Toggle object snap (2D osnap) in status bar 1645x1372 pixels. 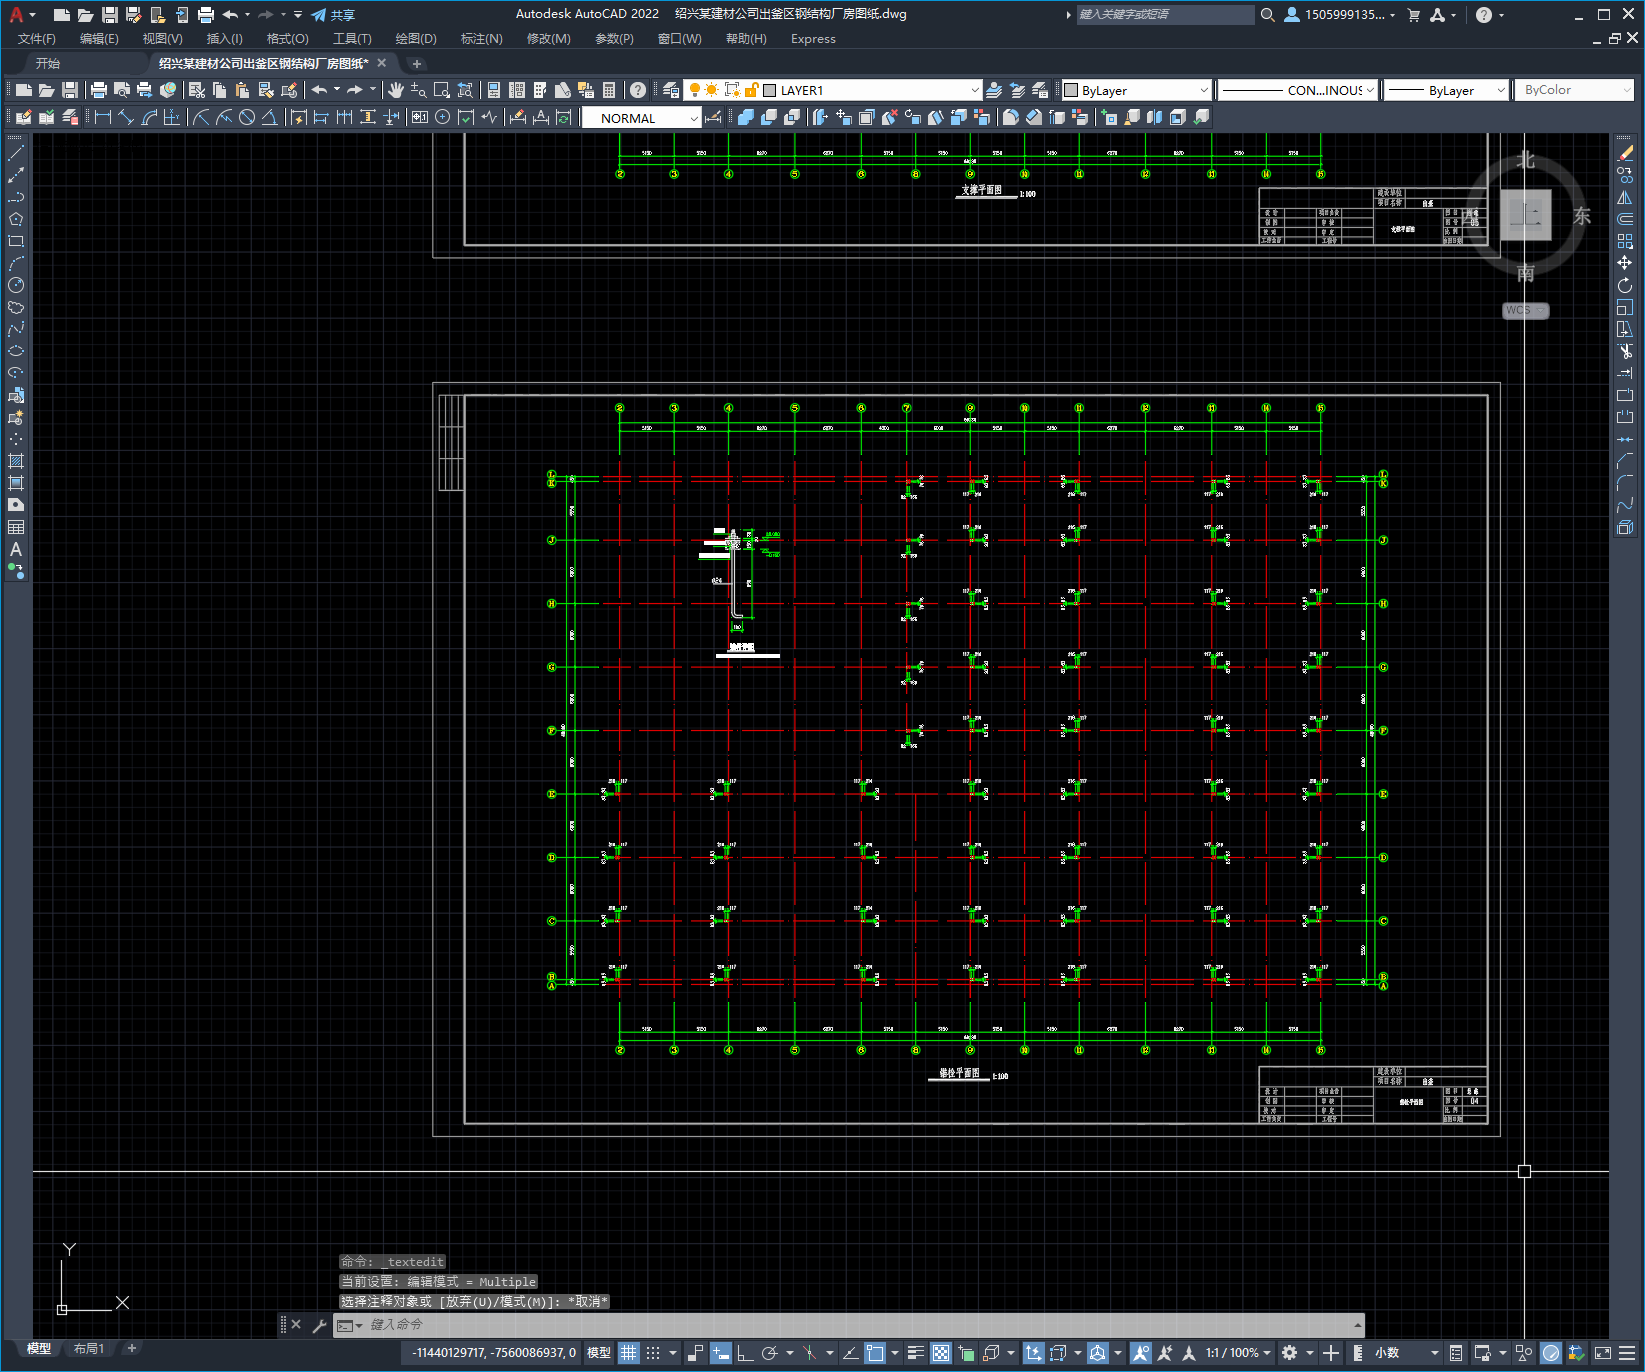click(874, 1353)
